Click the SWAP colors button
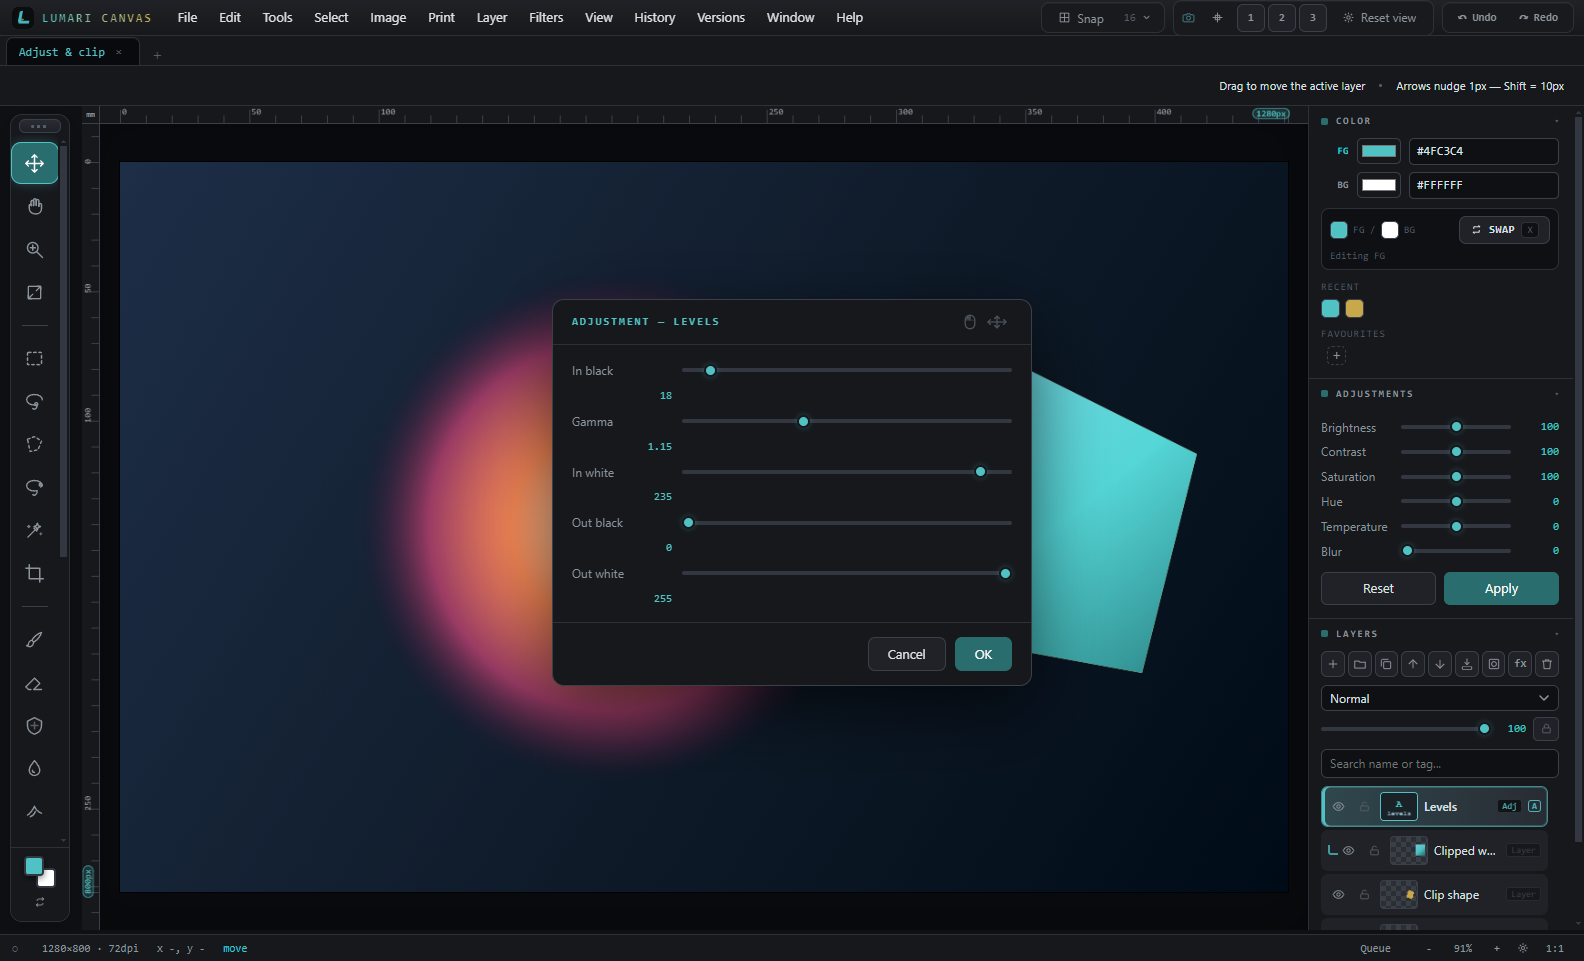1584x961 pixels. [1504, 230]
